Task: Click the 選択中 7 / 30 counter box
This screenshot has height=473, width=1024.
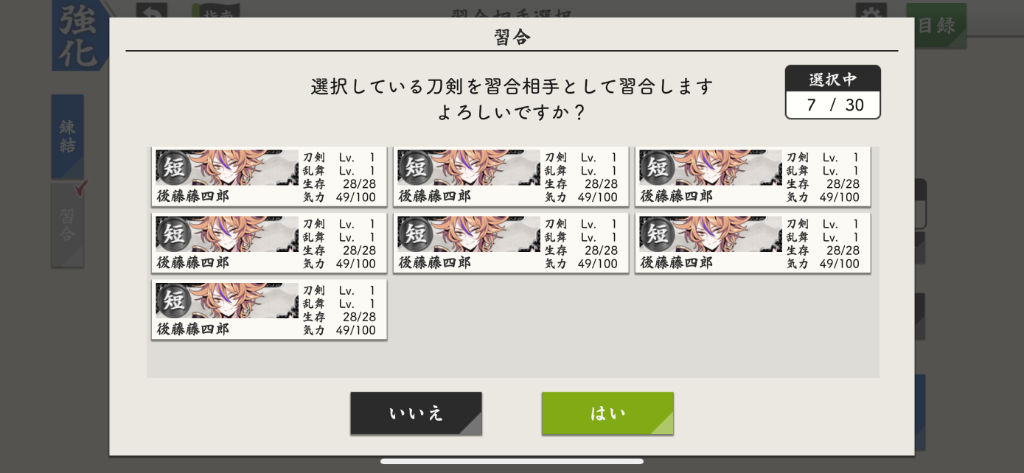Action: click(x=833, y=92)
